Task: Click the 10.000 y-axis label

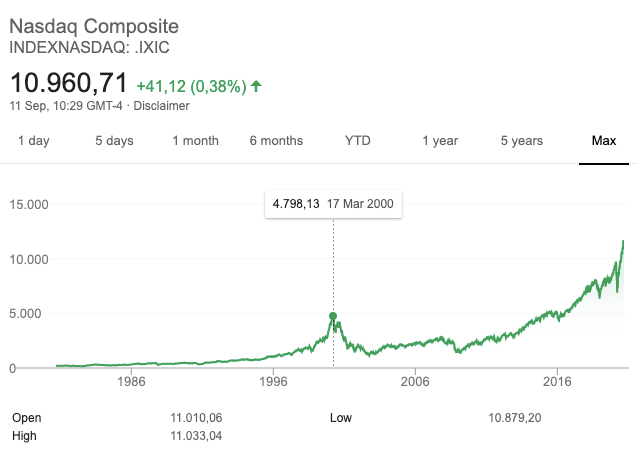Action: pos(29,259)
